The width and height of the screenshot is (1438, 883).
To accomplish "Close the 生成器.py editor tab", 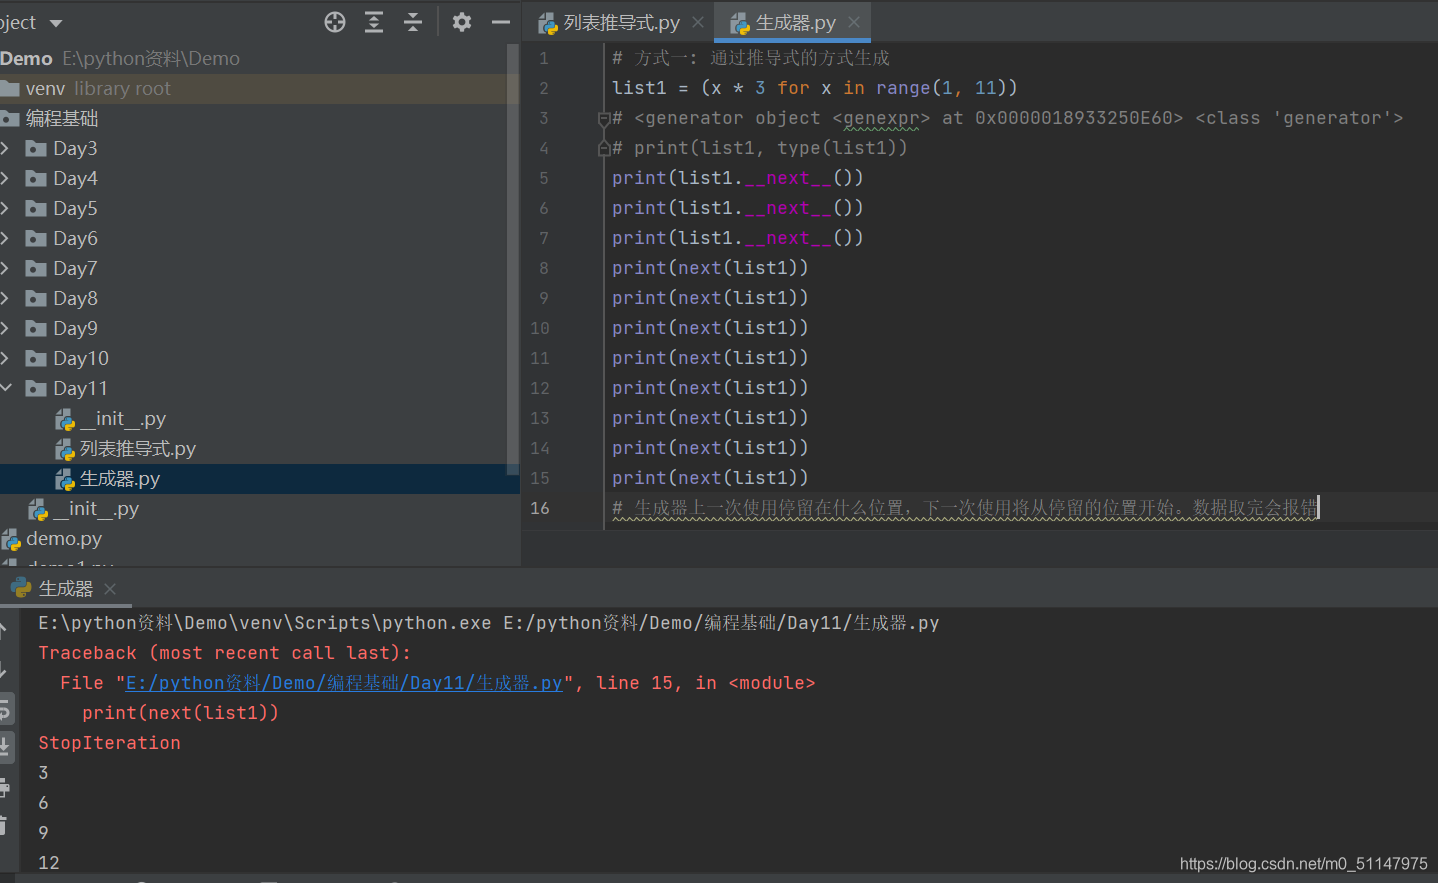I will tap(854, 22).
